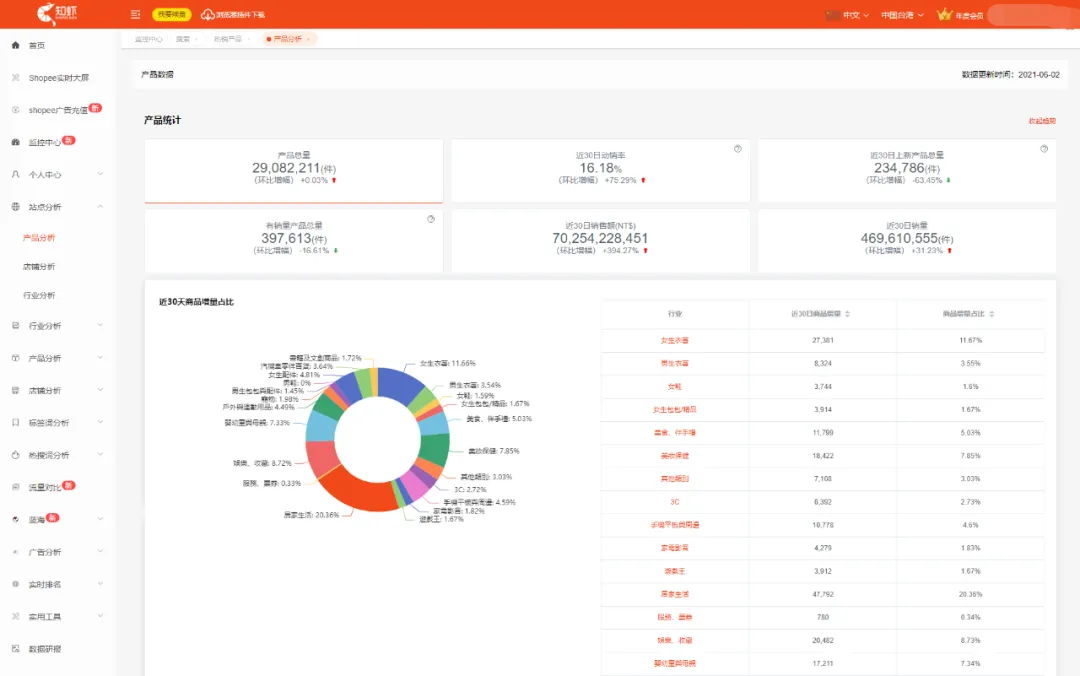Viewport: 1080px width, 676px height.
Task: Collapse the sidebar with the hamburger icon
Action: pos(135,14)
